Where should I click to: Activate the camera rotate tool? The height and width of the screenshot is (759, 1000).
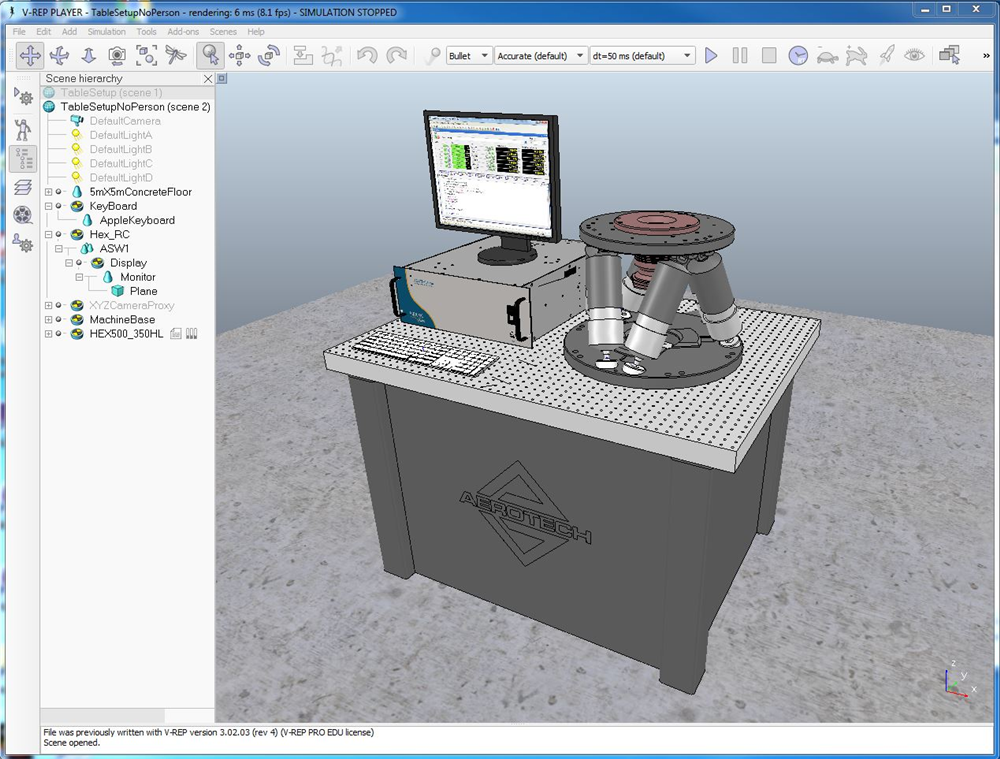pyautogui.click(x=58, y=55)
